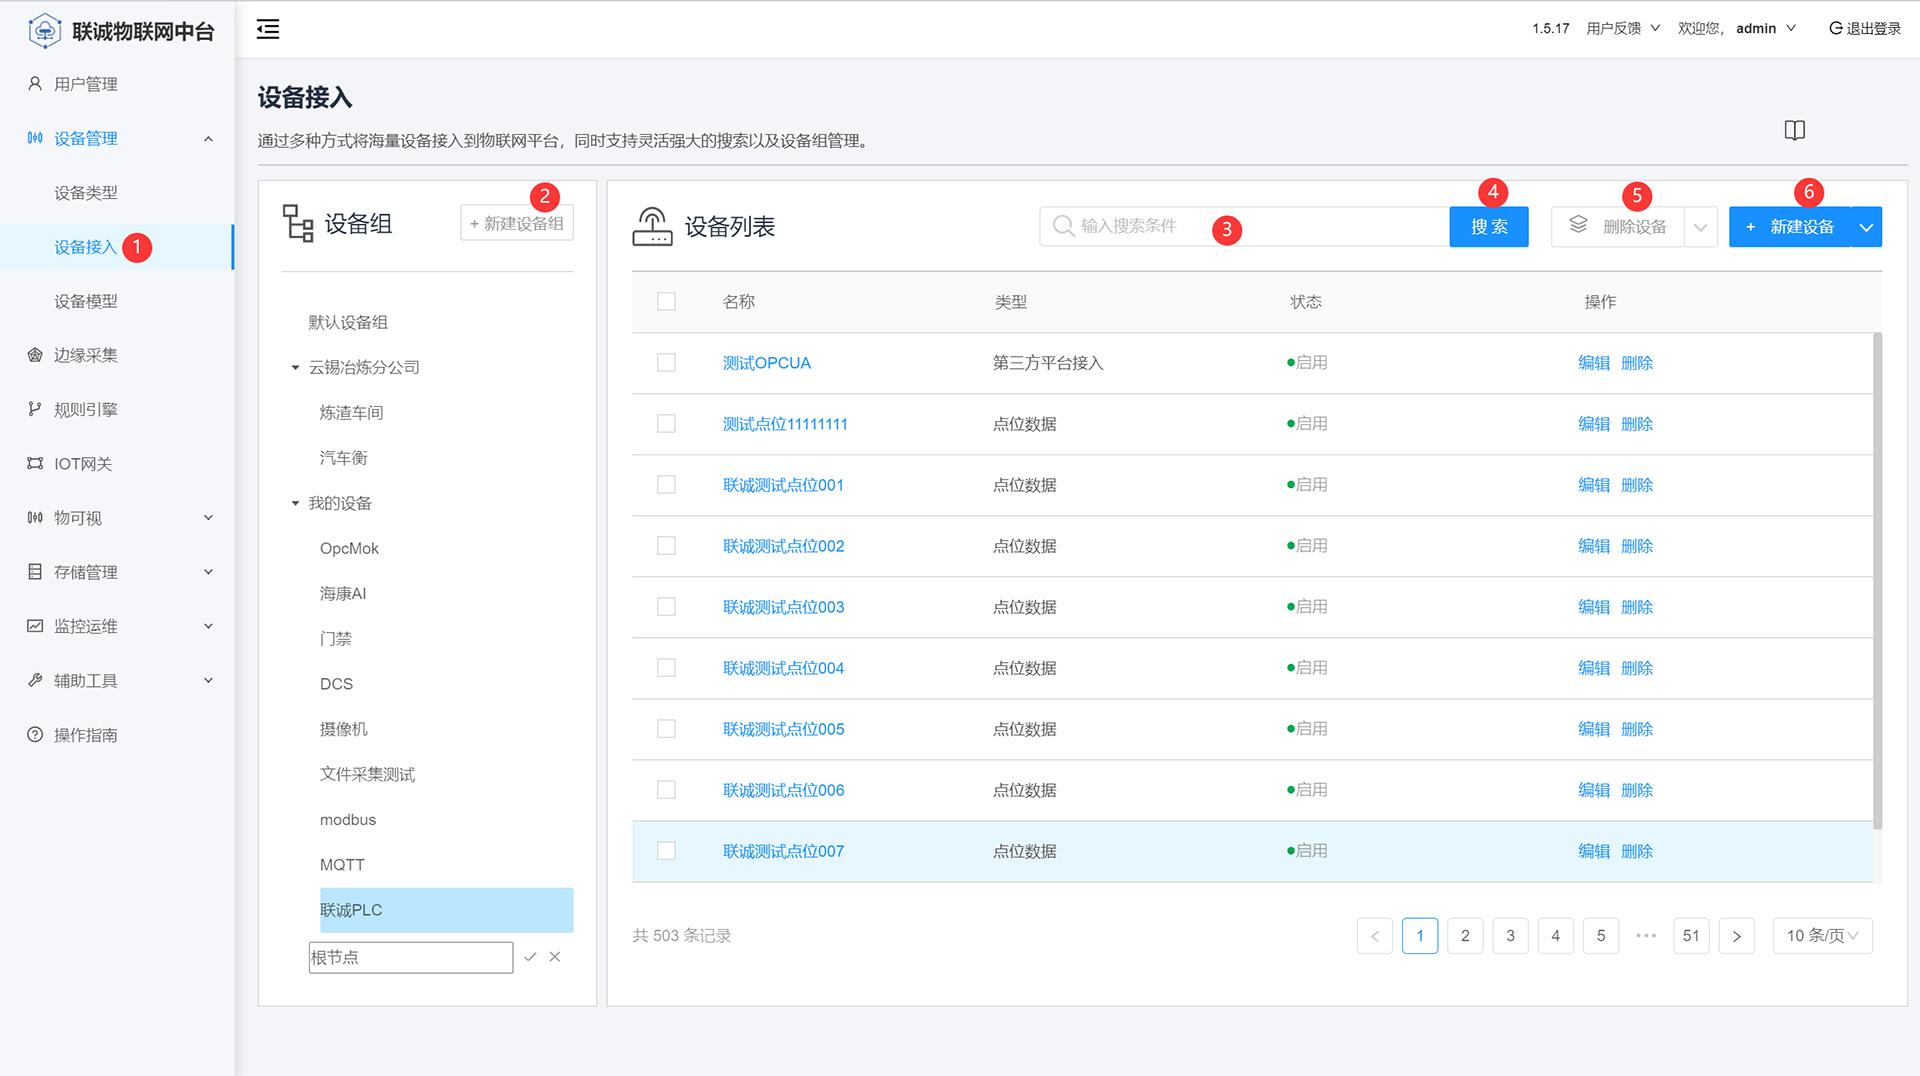
Task: Go to previous page arrow
Action: [1375, 936]
